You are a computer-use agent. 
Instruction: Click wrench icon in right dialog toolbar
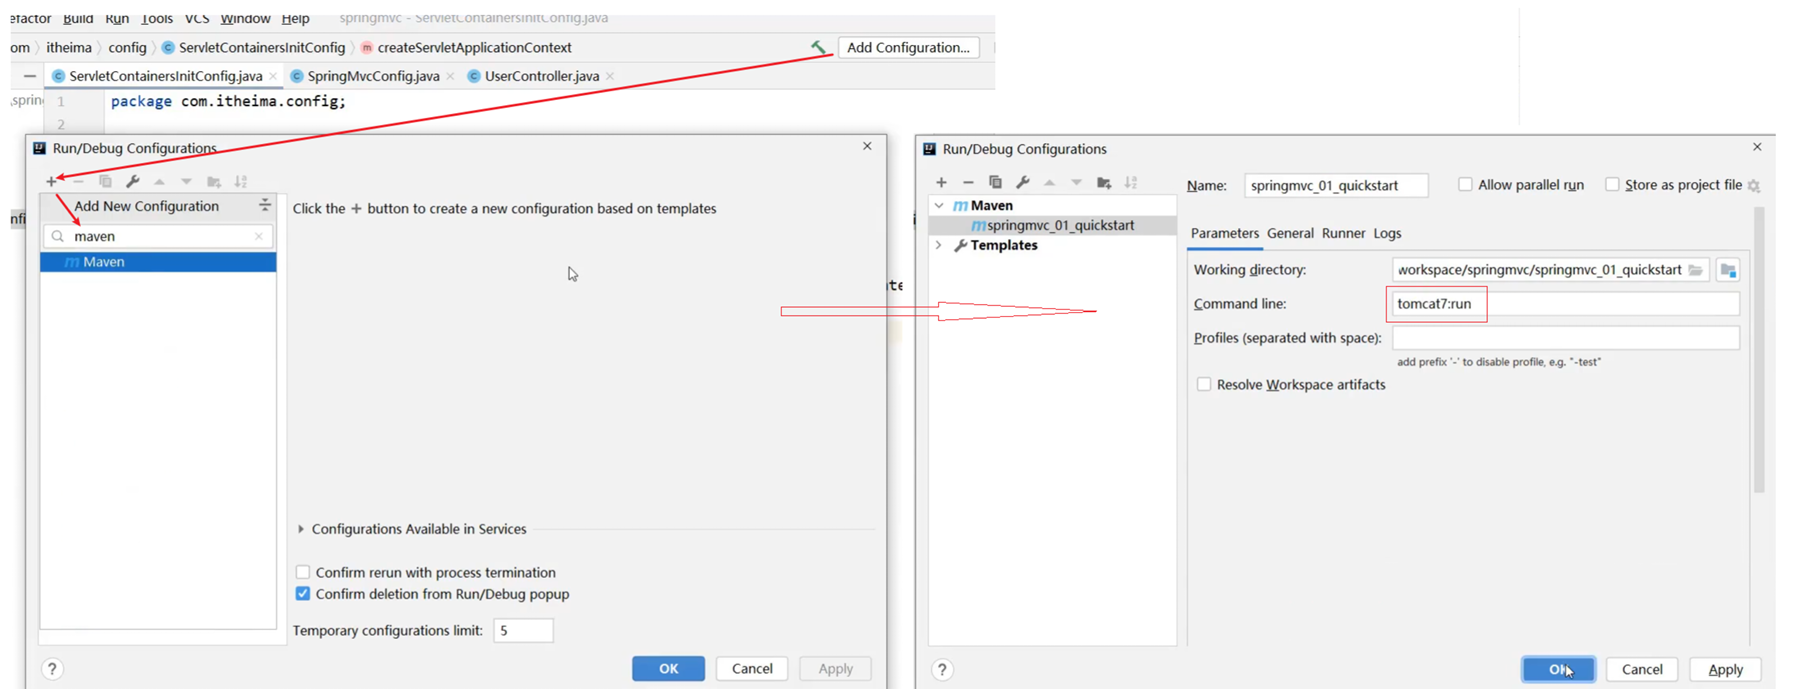[x=1022, y=182]
